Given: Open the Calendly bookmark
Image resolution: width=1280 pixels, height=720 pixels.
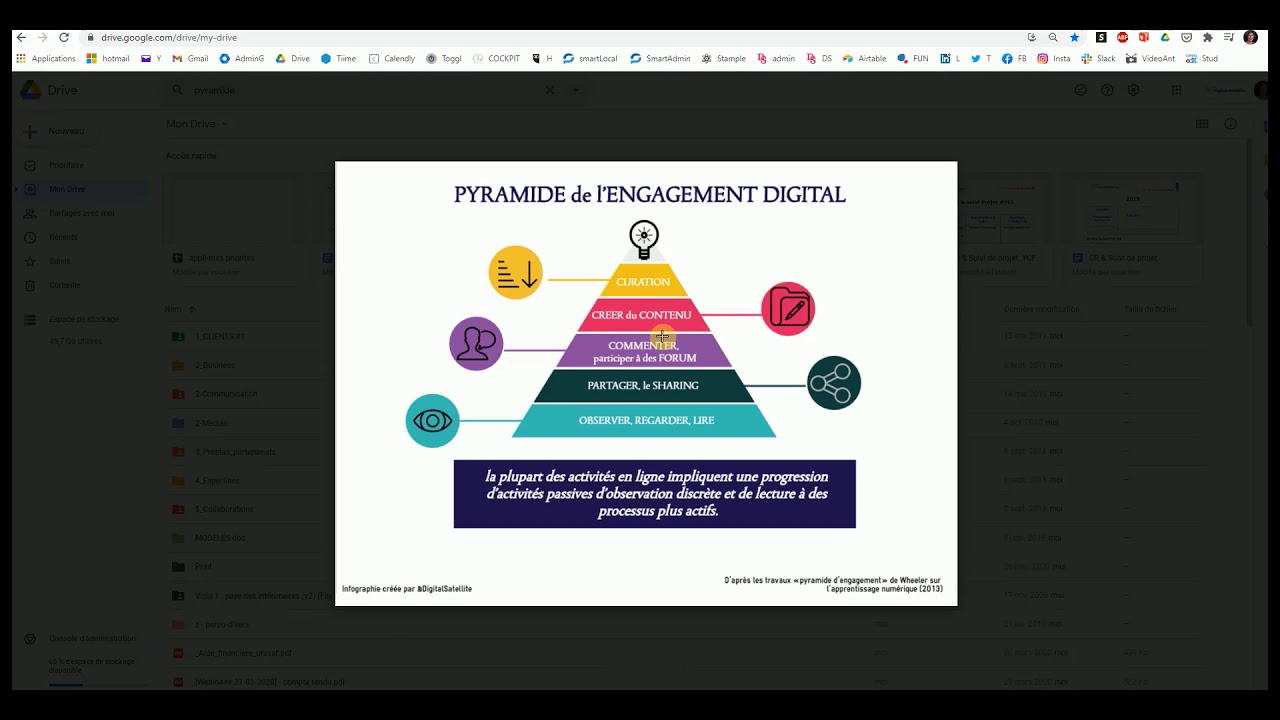Looking at the screenshot, I should (x=392, y=59).
